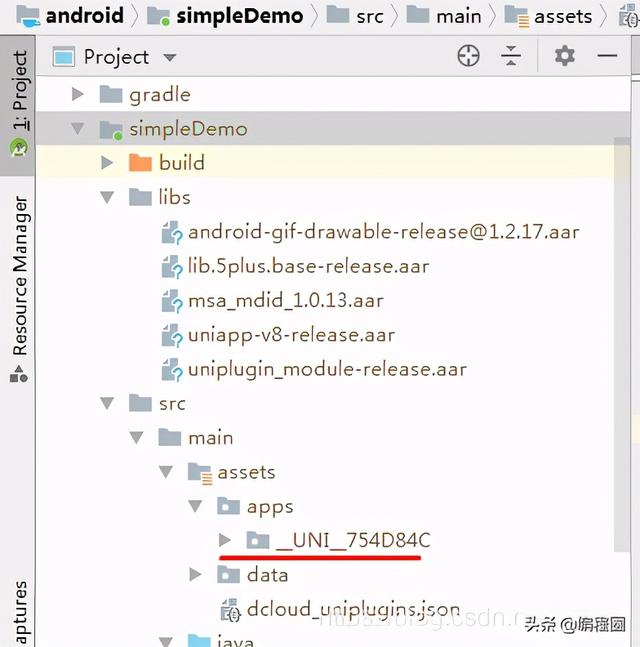Click the data folder icon
The height and width of the screenshot is (647, 640).
(229, 574)
